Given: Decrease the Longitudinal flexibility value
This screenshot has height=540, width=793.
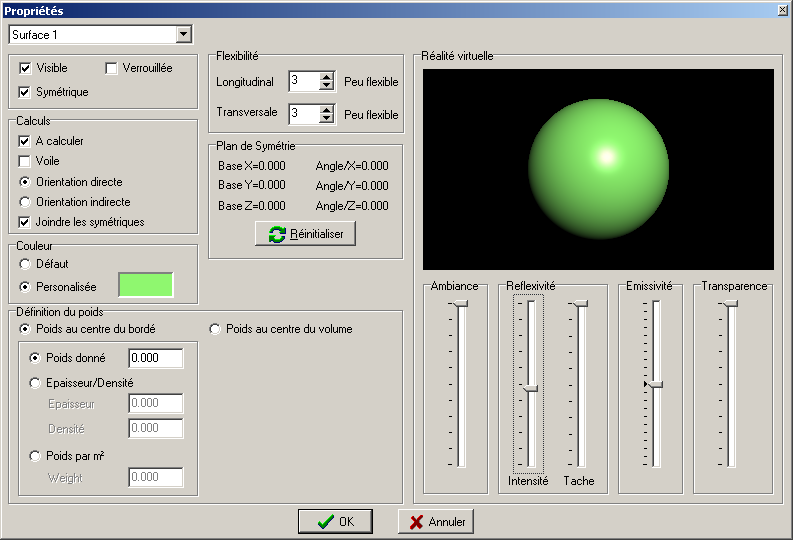Looking at the screenshot, I should click(327, 86).
